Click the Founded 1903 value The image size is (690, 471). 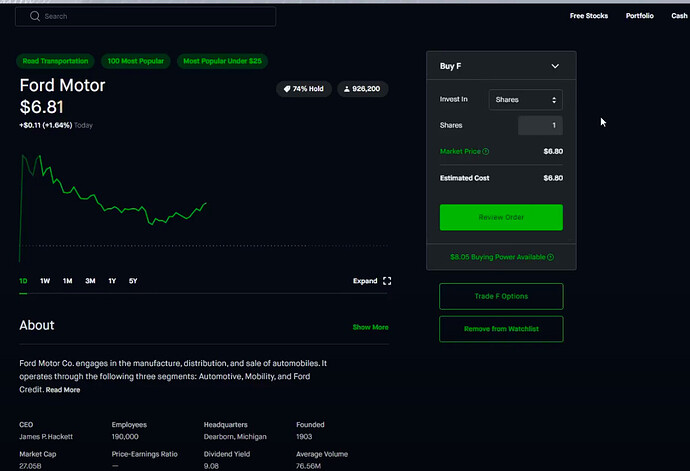304,437
